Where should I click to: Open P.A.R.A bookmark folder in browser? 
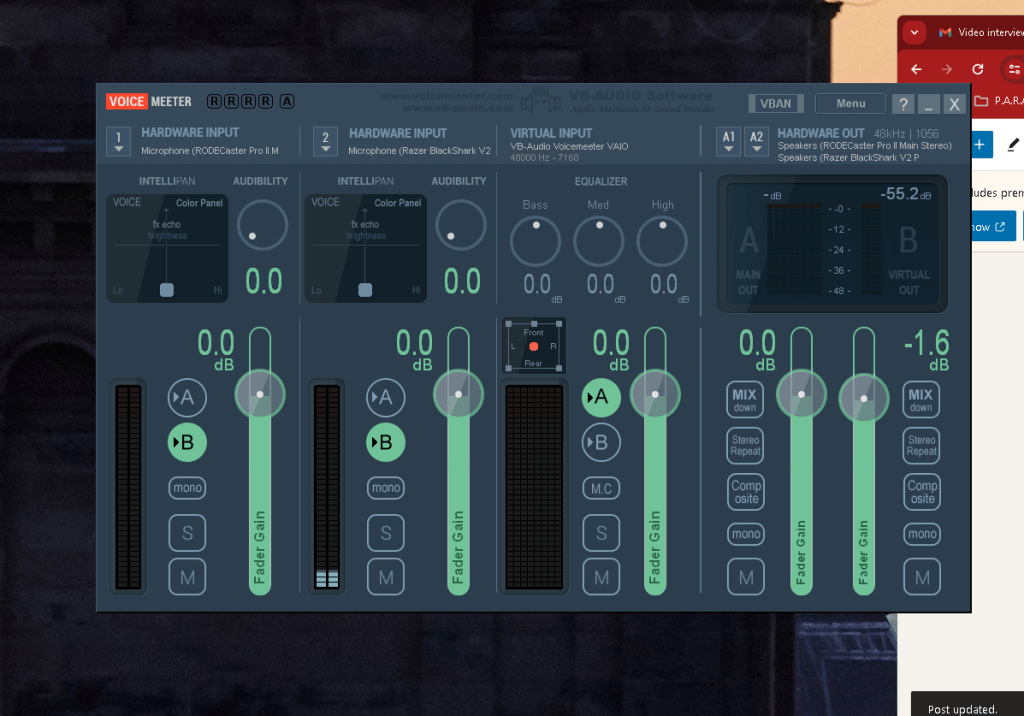pos(999,101)
